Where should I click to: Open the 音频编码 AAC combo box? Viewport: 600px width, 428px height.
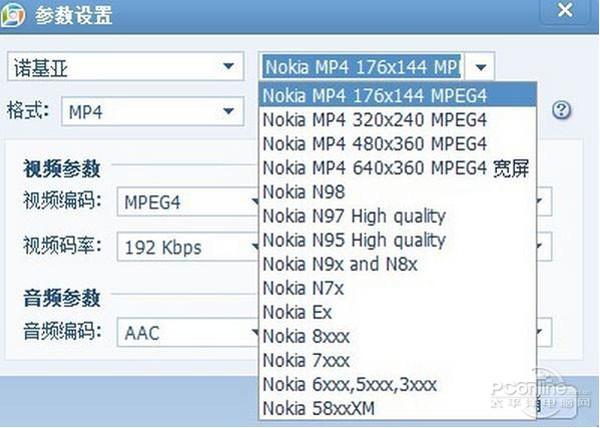click(x=188, y=332)
